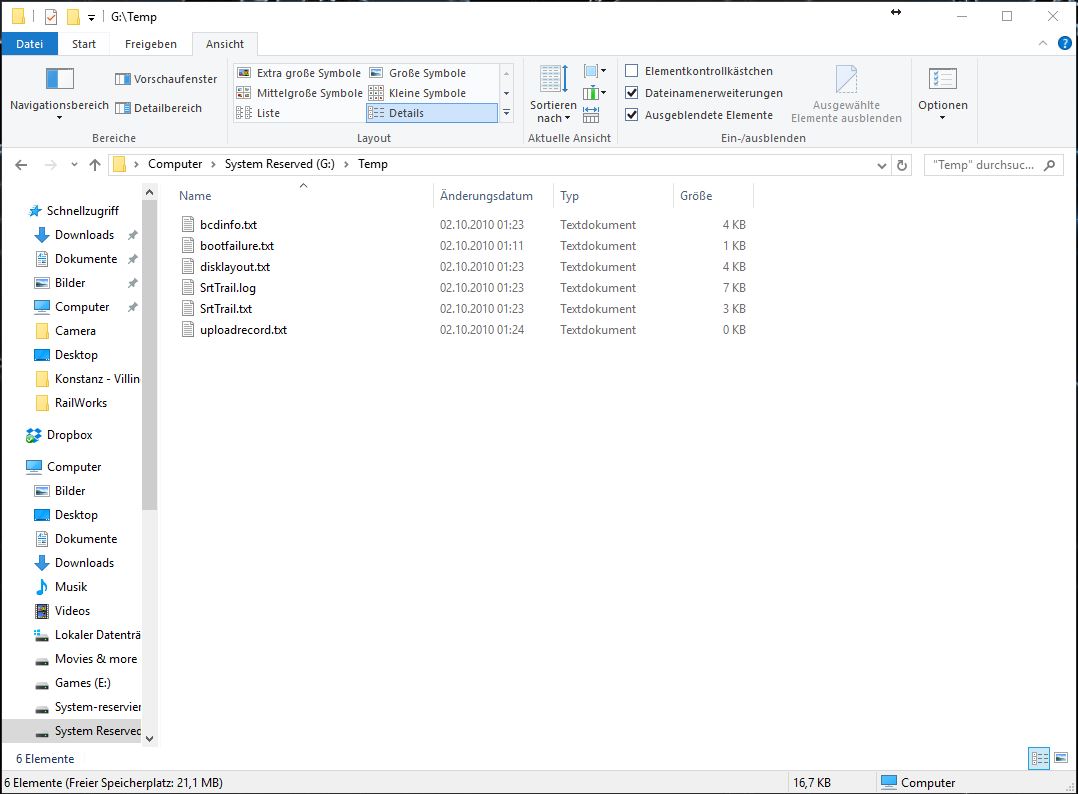Image resolution: width=1078 pixels, height=794 pixels.
Task: Open the Camera folder in sidebar
Action: (75, 331)
